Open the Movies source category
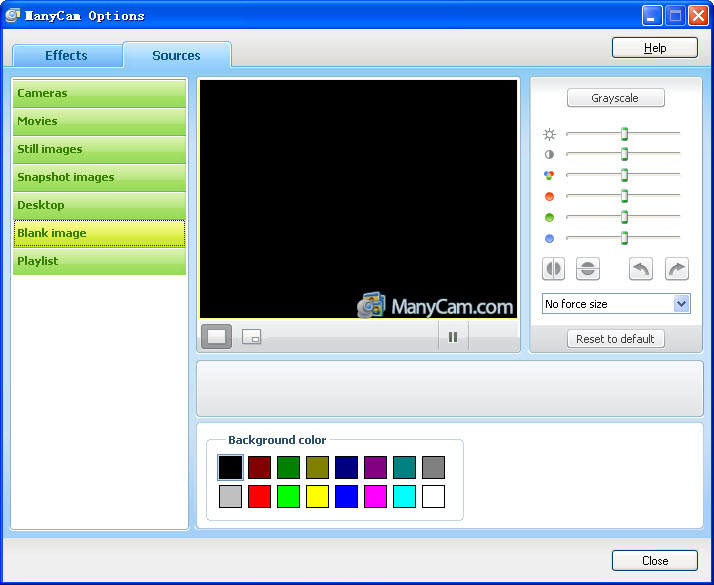The width and height of the screenshot is (714, 585). coord(99,122)
